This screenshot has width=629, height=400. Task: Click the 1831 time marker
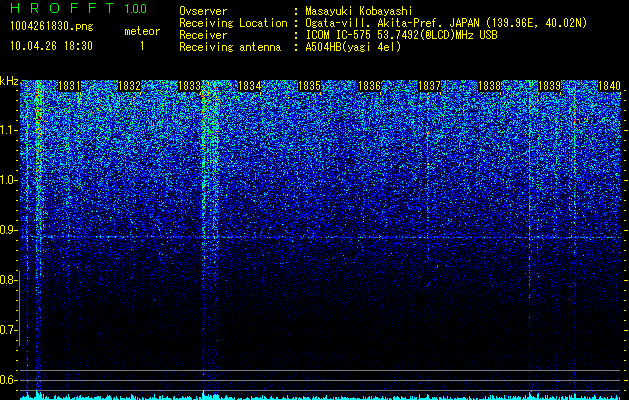tap(69, 86)
